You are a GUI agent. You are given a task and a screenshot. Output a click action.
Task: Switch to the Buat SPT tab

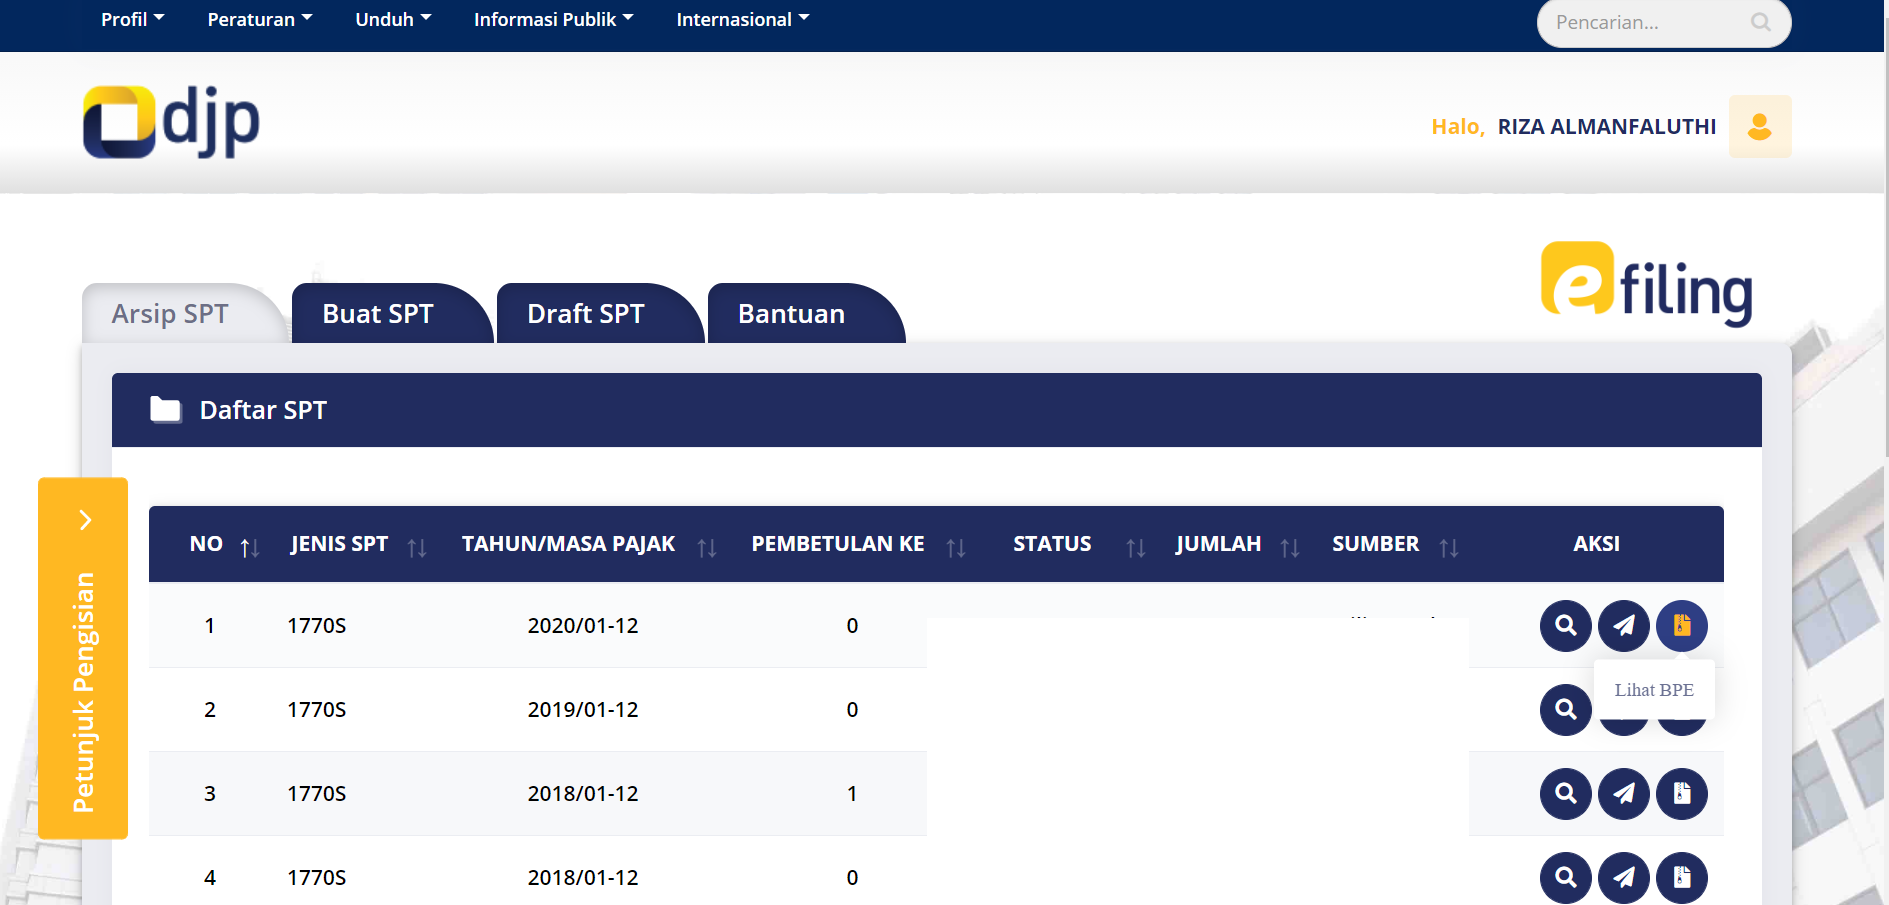(378, 314)
